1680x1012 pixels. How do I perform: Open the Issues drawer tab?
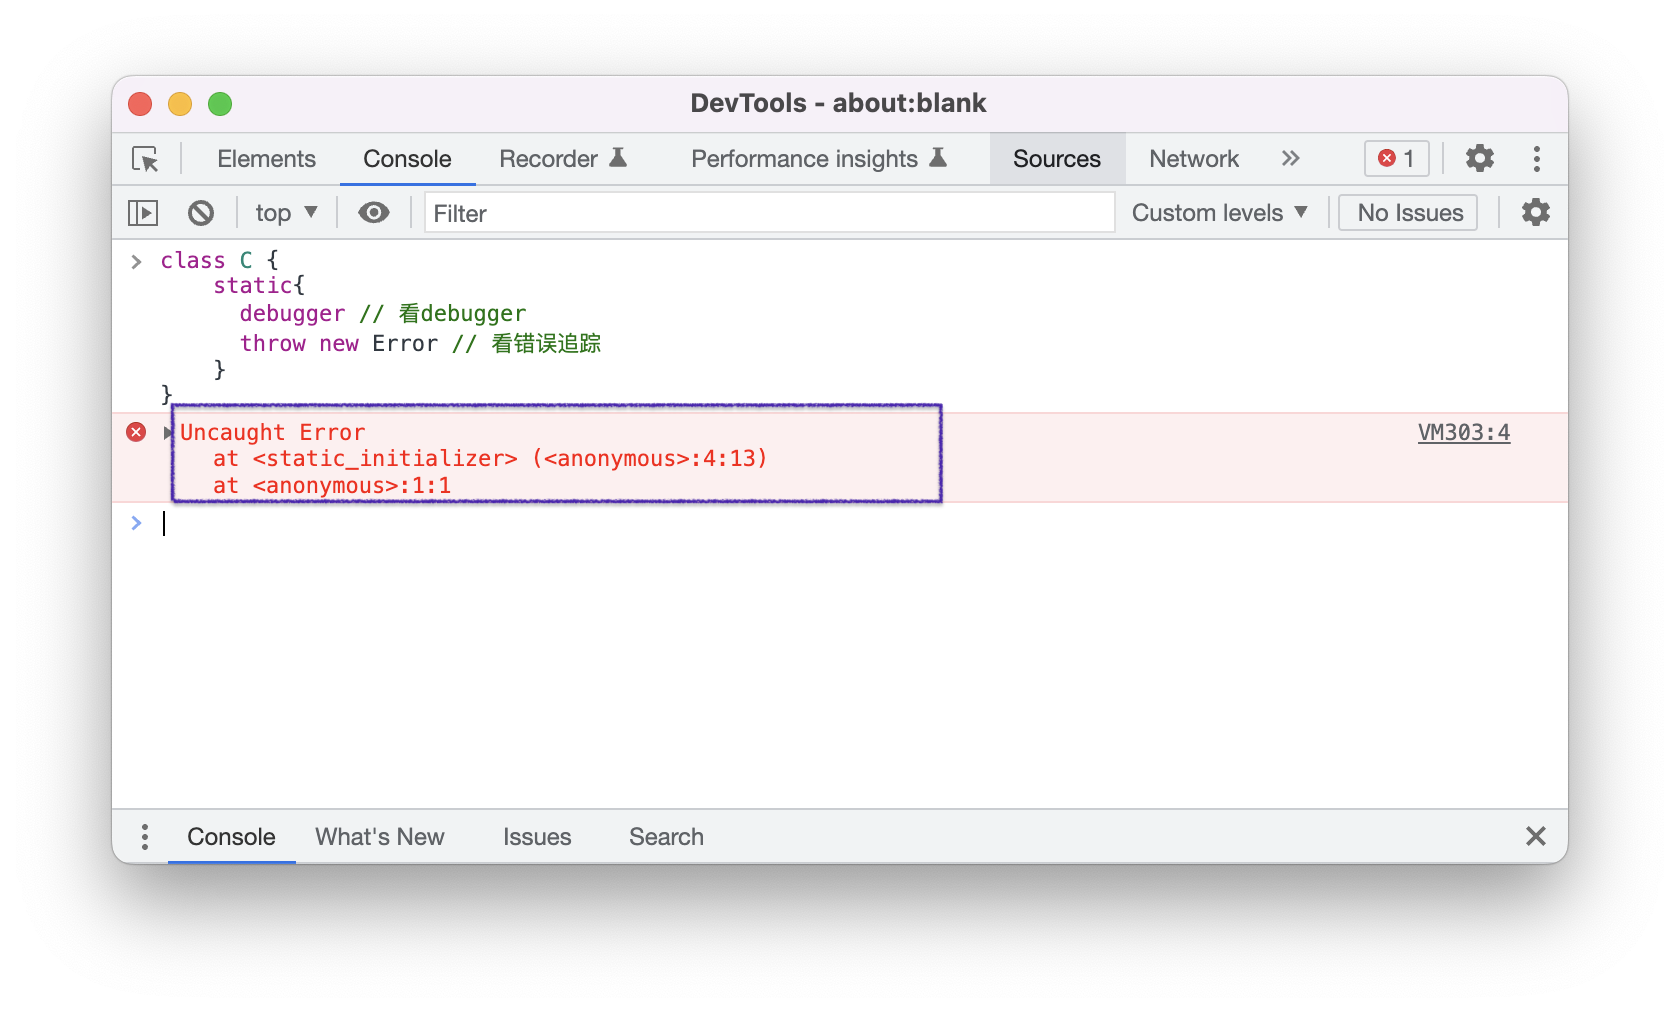pyautogui.click(x=537, y=837)
